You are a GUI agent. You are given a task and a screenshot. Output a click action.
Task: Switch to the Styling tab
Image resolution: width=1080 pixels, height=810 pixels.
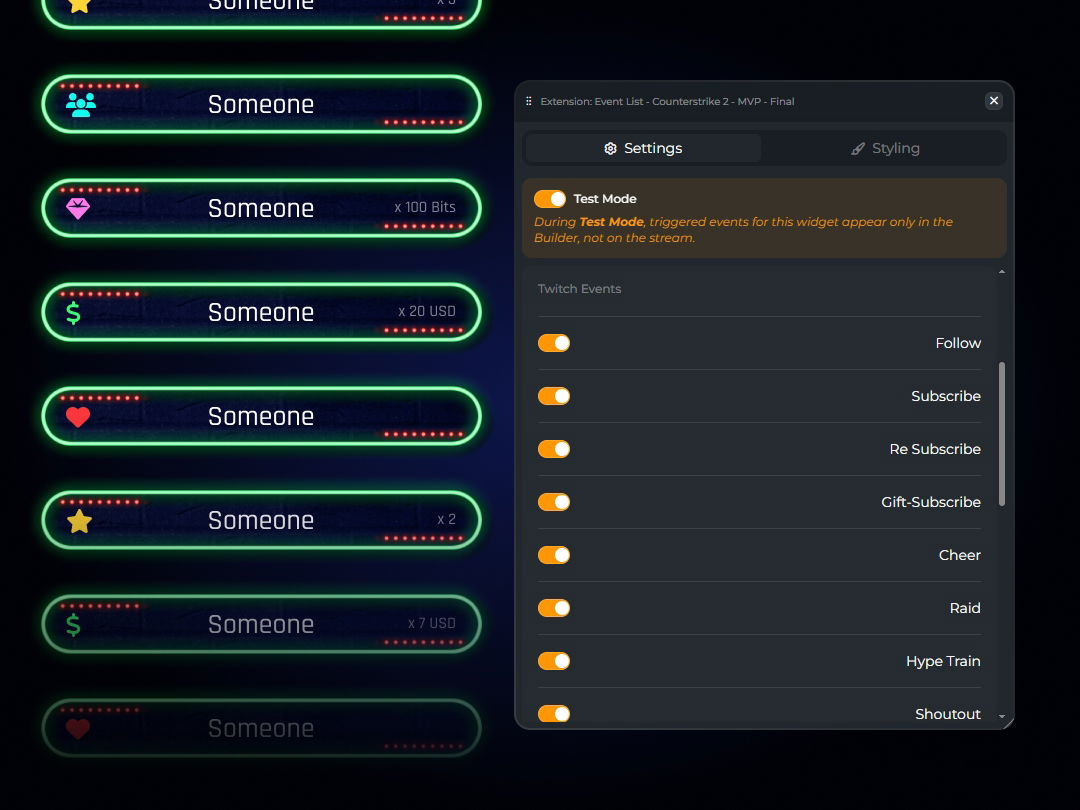tap(885, 149)
